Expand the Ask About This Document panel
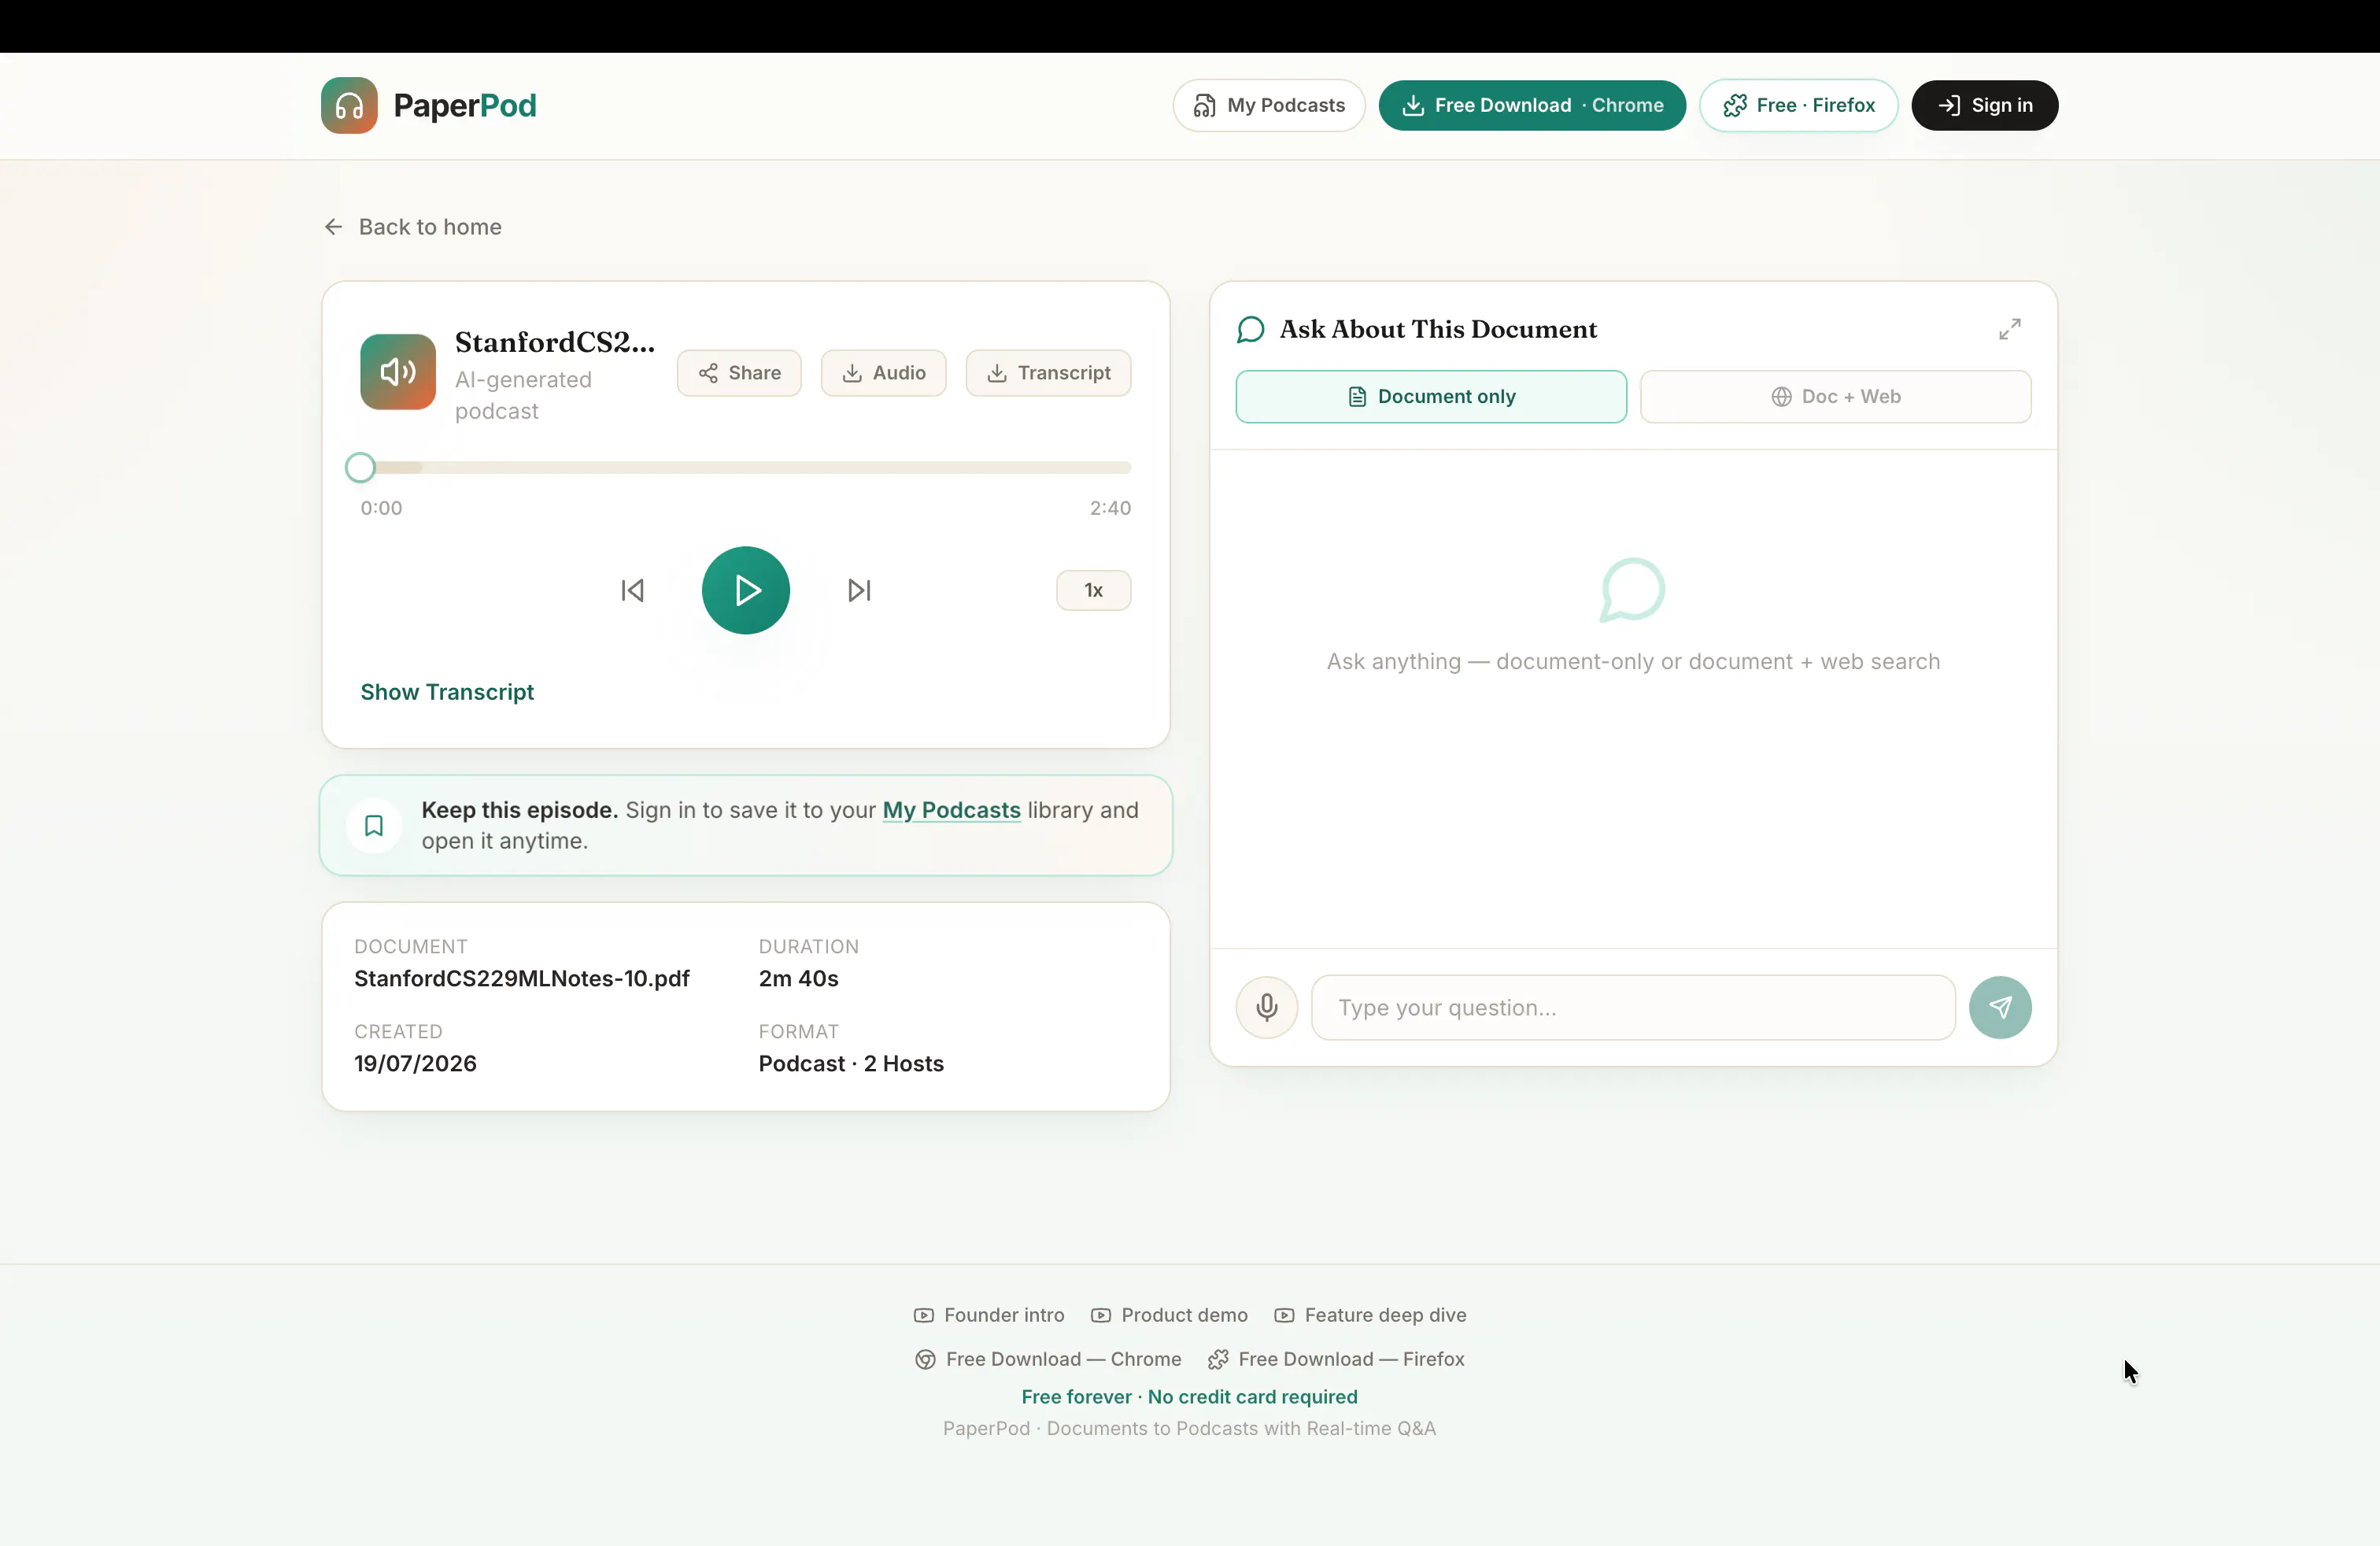The width and height of the screenshot is (2380, 1546). pos(2010,329)
